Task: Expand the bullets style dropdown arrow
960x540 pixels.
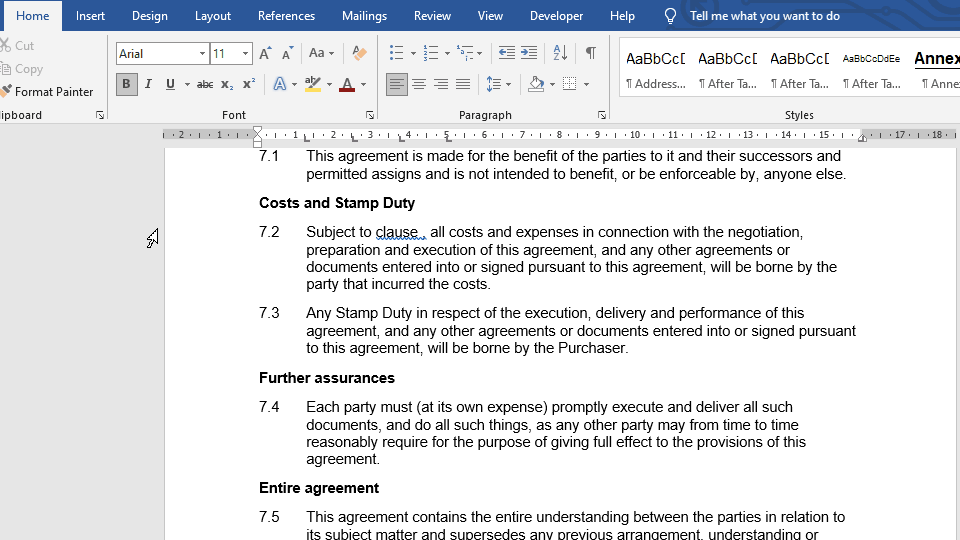Action: [x=413, y=54]
